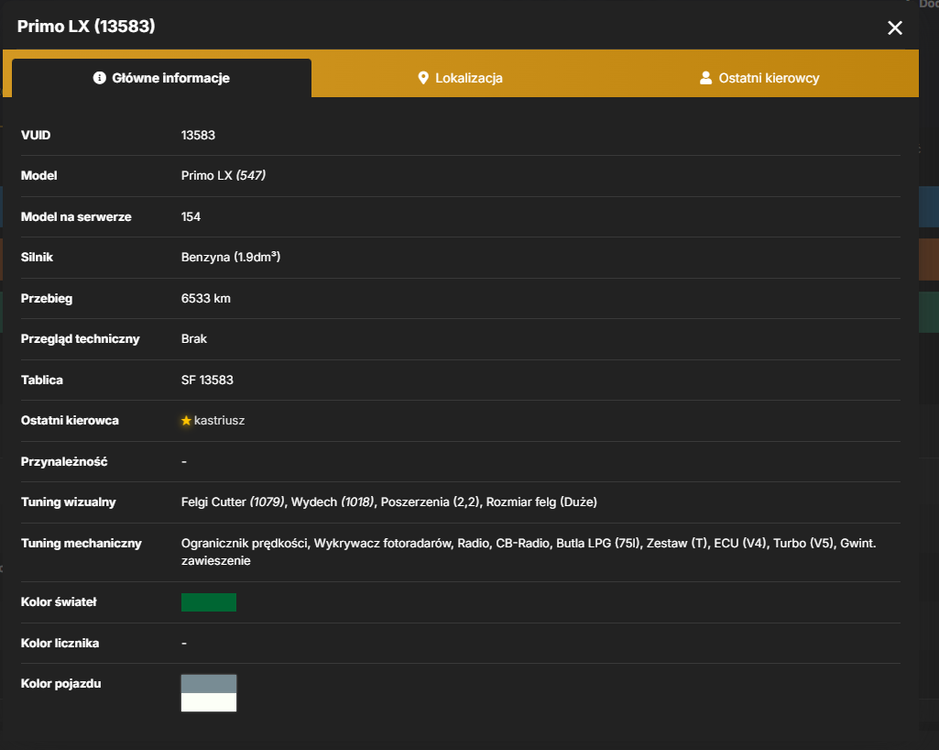The image size is (939, 750).
Task: Click the white lower Kolor pojazdu swatch
Action: pyautogui.click(x=208, y=702)
